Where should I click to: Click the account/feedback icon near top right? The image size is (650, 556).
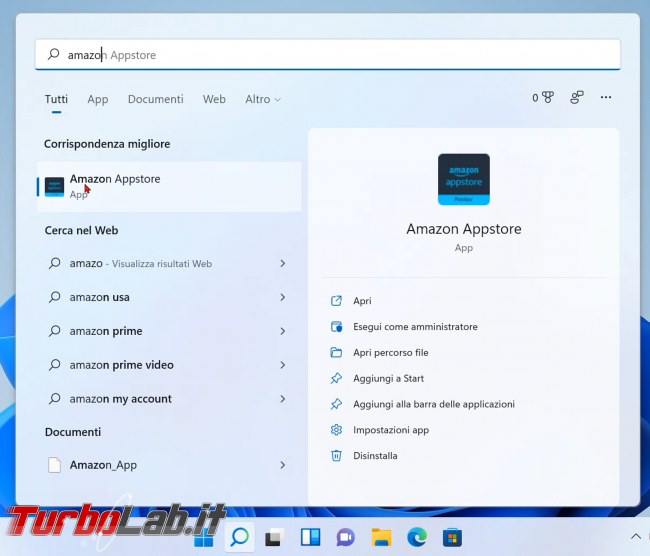tap(577, 97)
